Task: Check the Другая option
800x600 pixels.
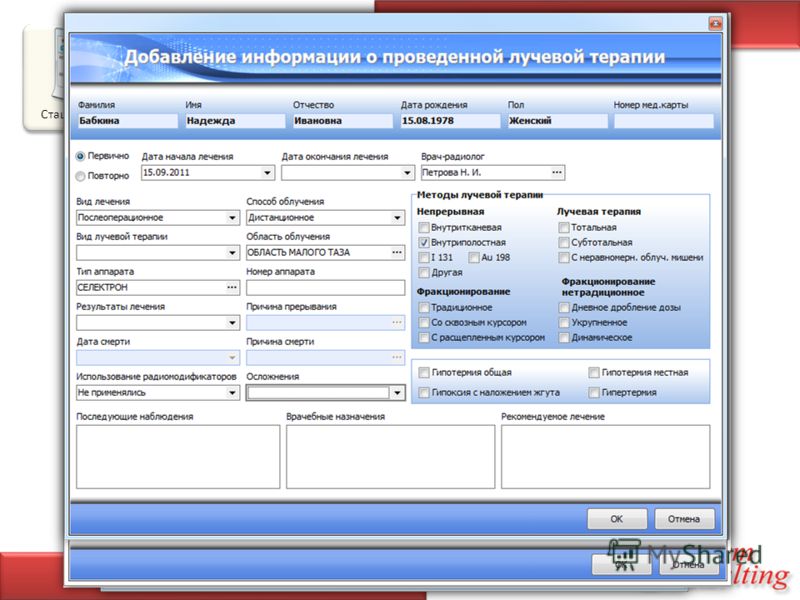Action: [x=423, y=272]
